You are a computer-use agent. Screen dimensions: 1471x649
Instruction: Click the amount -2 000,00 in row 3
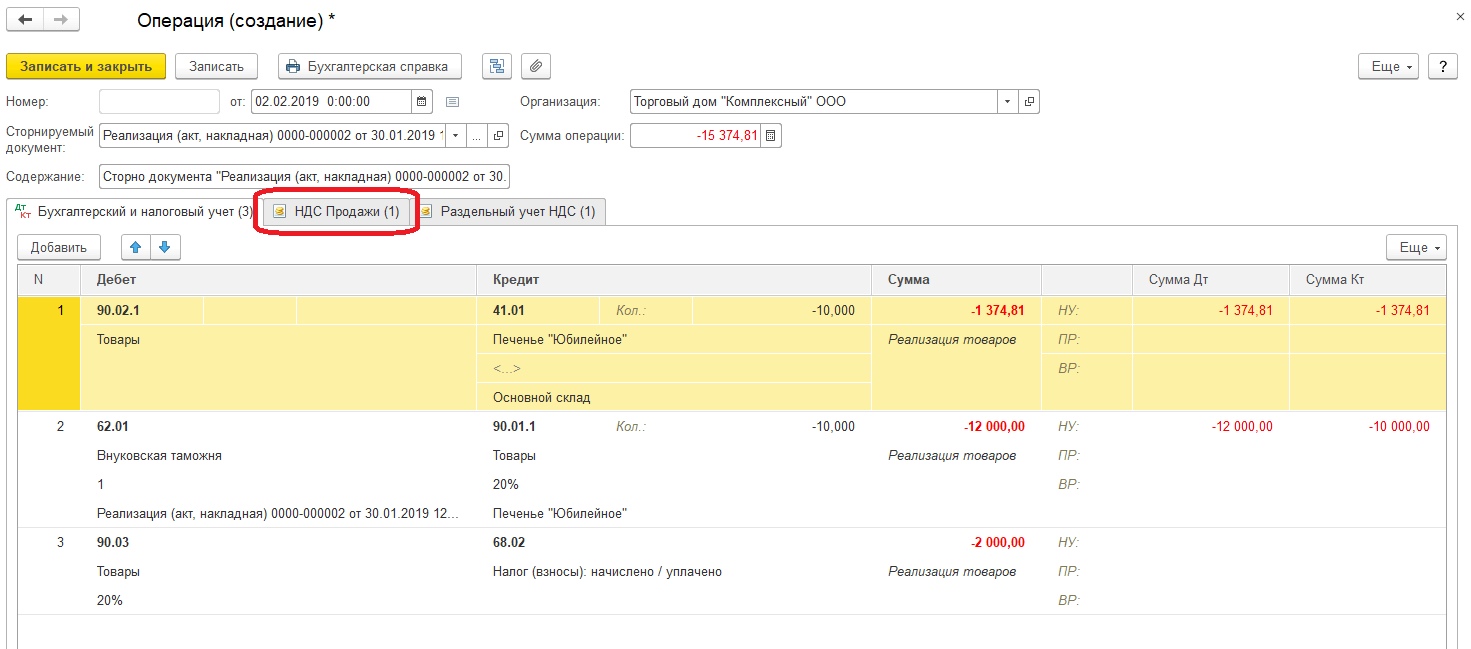point(998,543)
